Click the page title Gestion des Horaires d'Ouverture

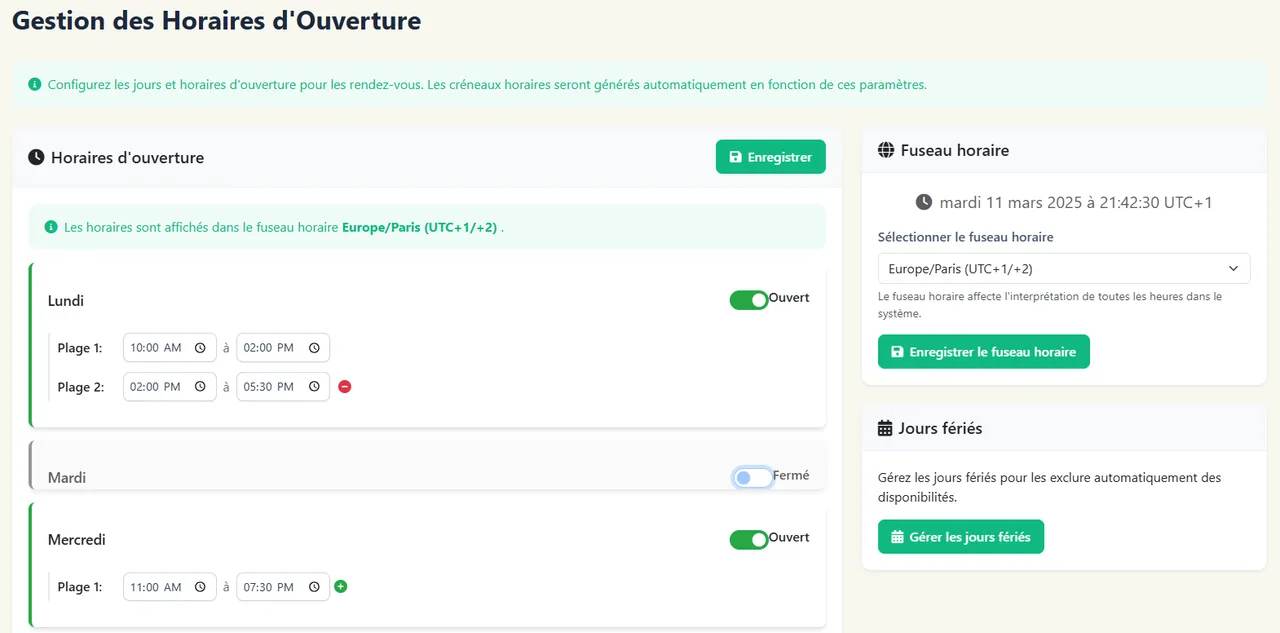point(217,21)
